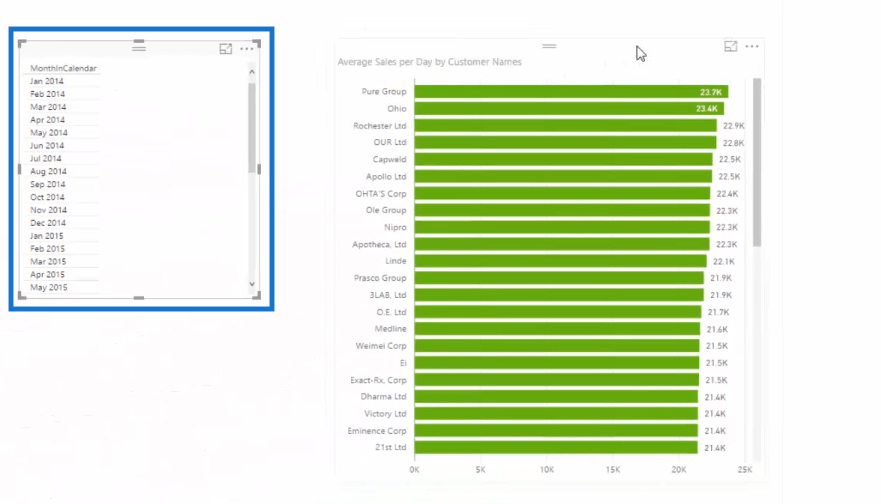Click the Medline bar
881x504 pixels.
[557, 329]
